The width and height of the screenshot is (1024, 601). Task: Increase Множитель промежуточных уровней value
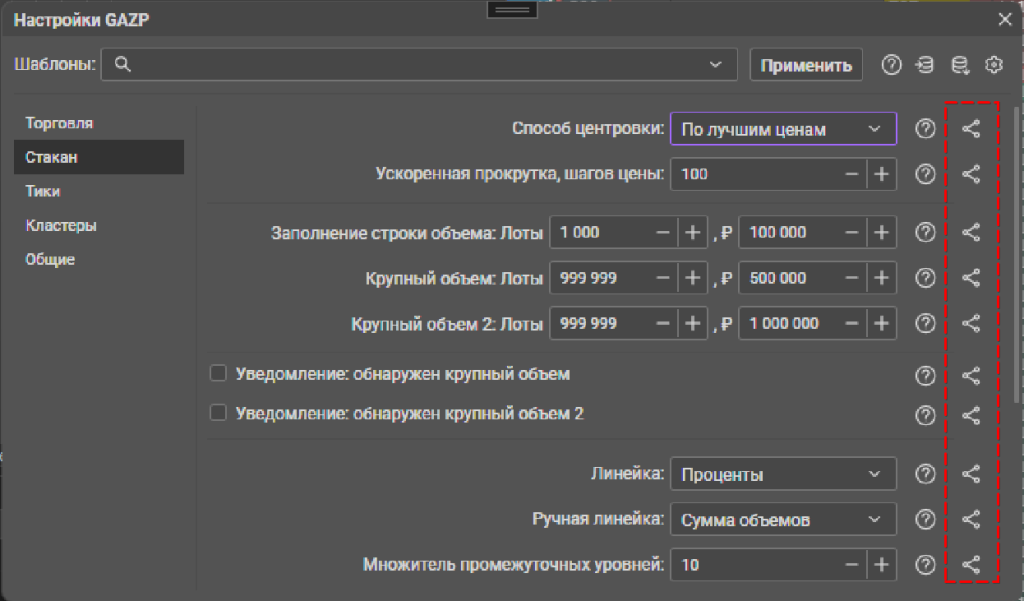tap(882, 564)
